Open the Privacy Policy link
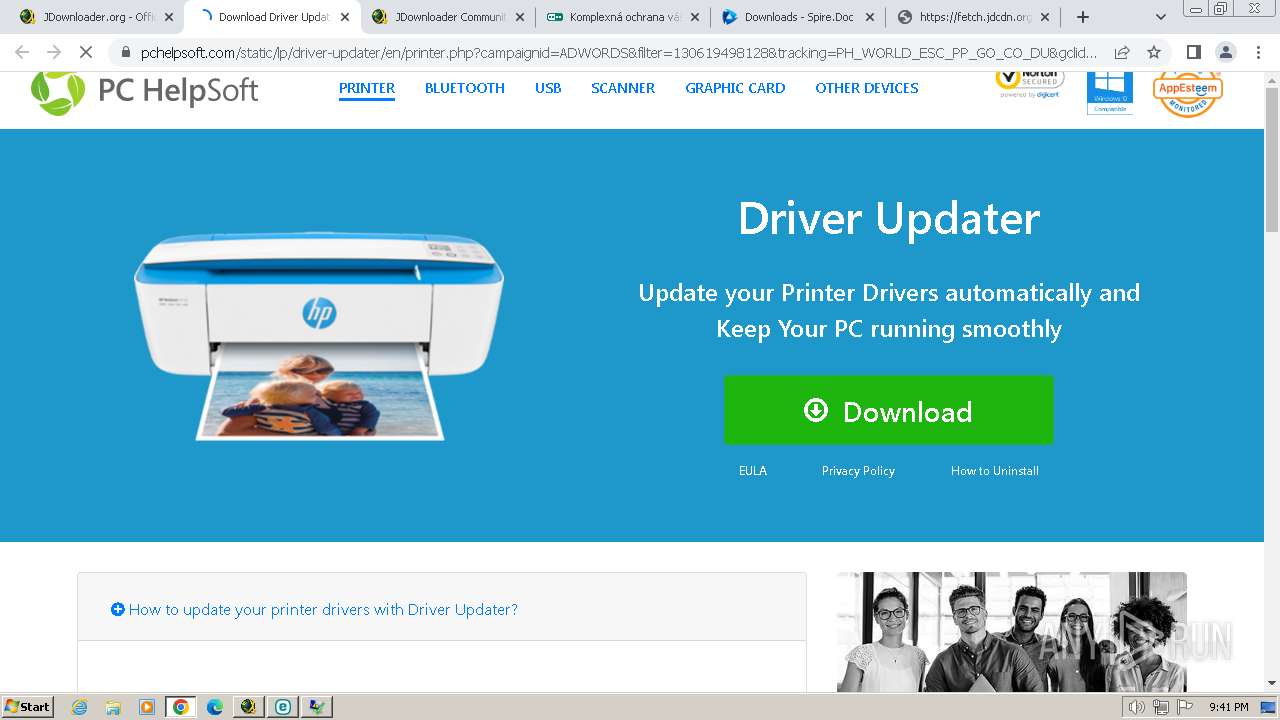This screenshot has width=1280, height=720. [858, 471]
